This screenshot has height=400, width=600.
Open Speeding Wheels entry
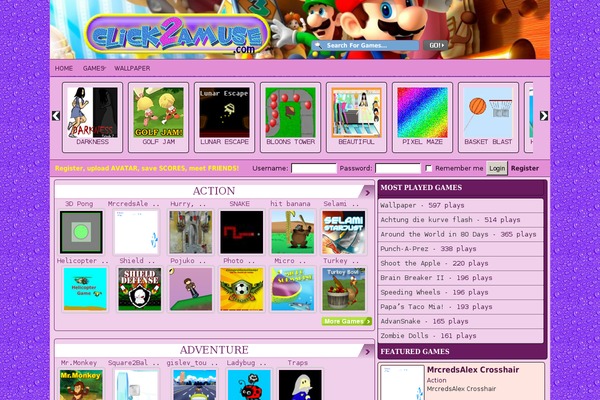pos(460,293)
